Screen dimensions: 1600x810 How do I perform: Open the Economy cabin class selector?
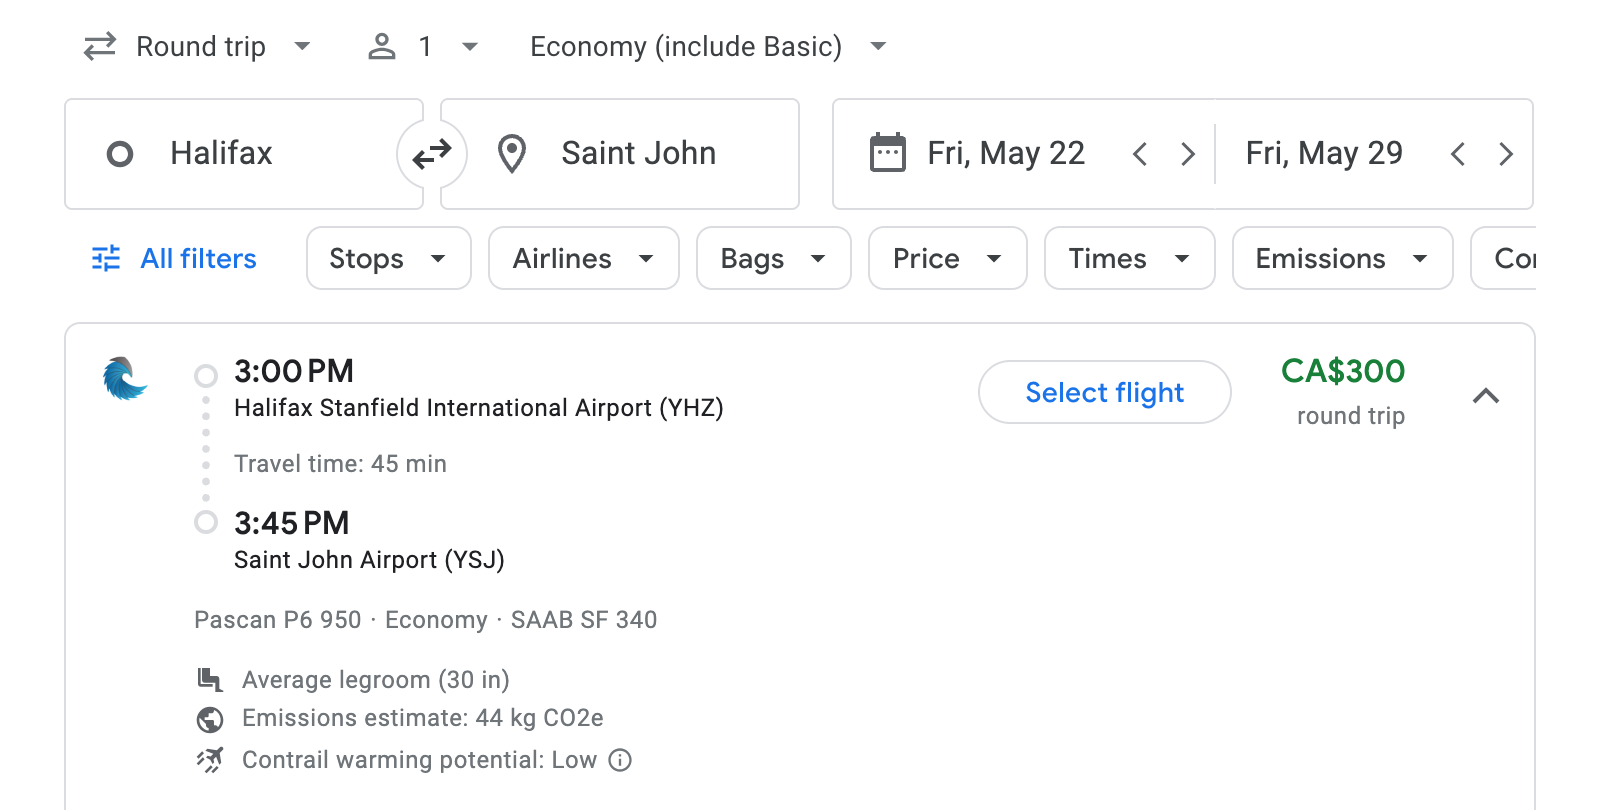pyautogui.click(x=706, y=46)
